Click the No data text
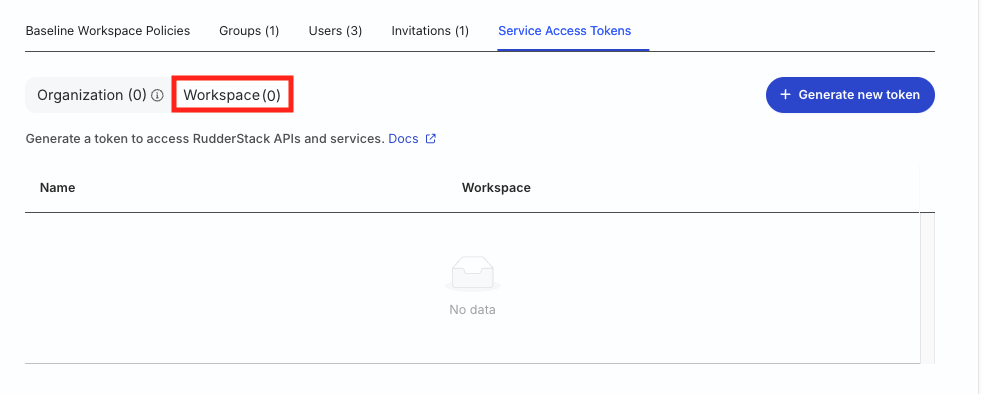981x394 pixels. tap(472, 310)
